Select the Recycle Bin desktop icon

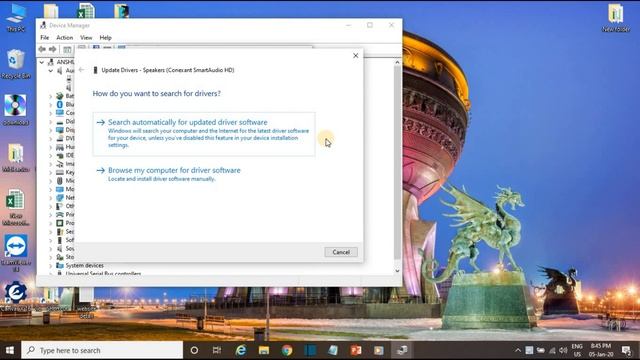[x=16, y=64]
